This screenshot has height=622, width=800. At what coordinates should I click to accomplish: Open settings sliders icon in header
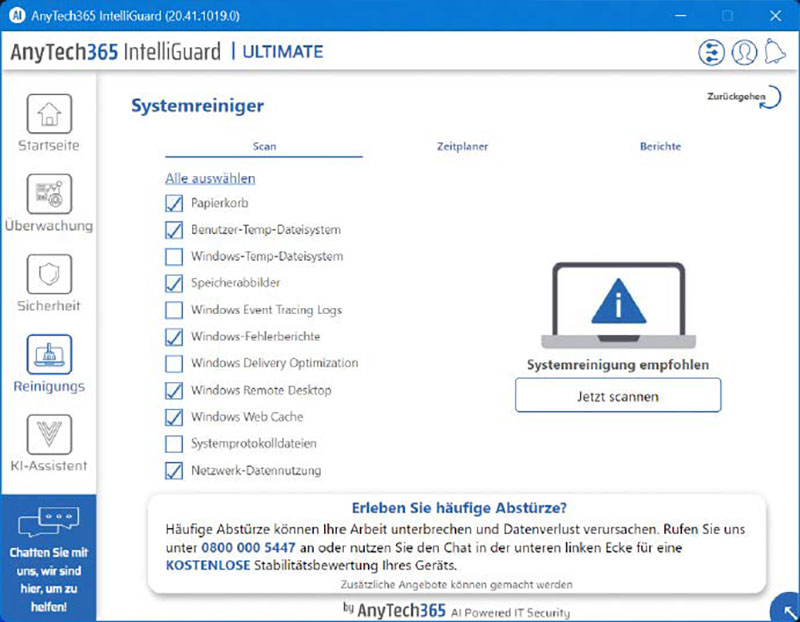711,52
